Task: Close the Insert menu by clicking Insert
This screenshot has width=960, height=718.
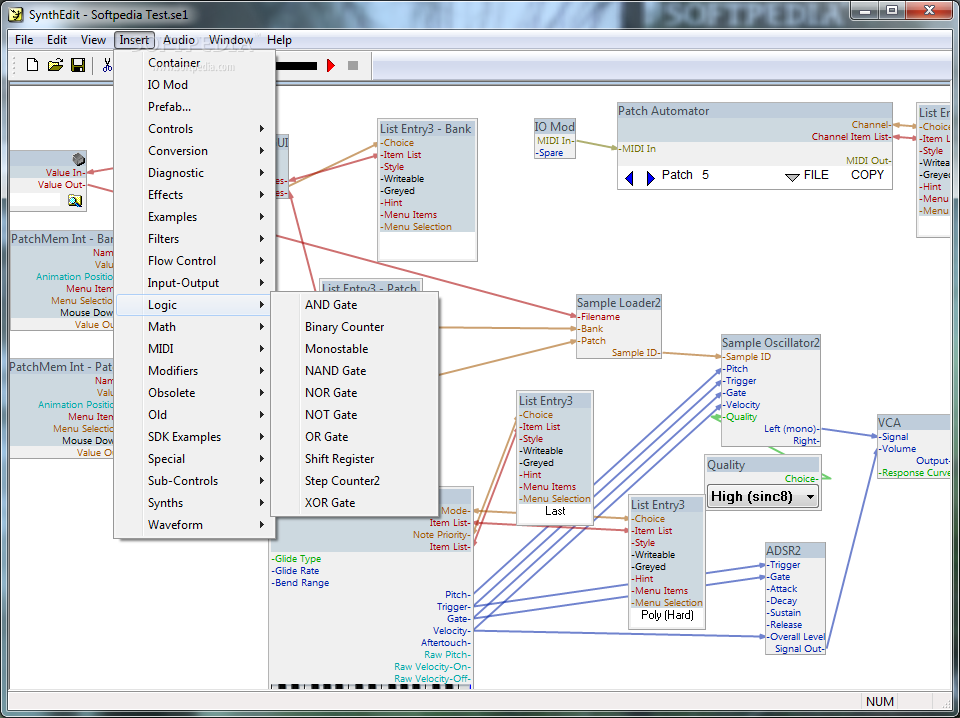Action: tap(134, 40)
